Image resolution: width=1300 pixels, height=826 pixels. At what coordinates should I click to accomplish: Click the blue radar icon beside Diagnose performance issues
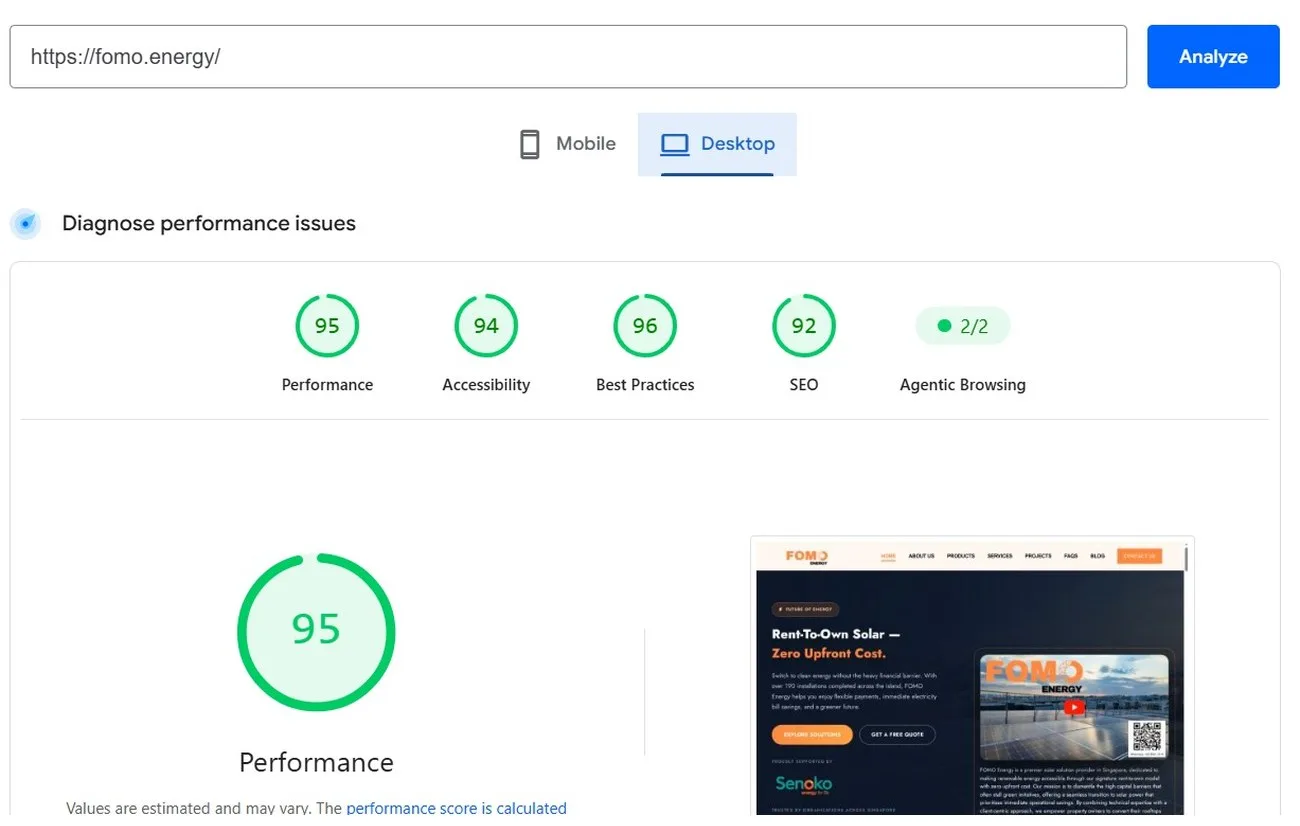point(26,224)
